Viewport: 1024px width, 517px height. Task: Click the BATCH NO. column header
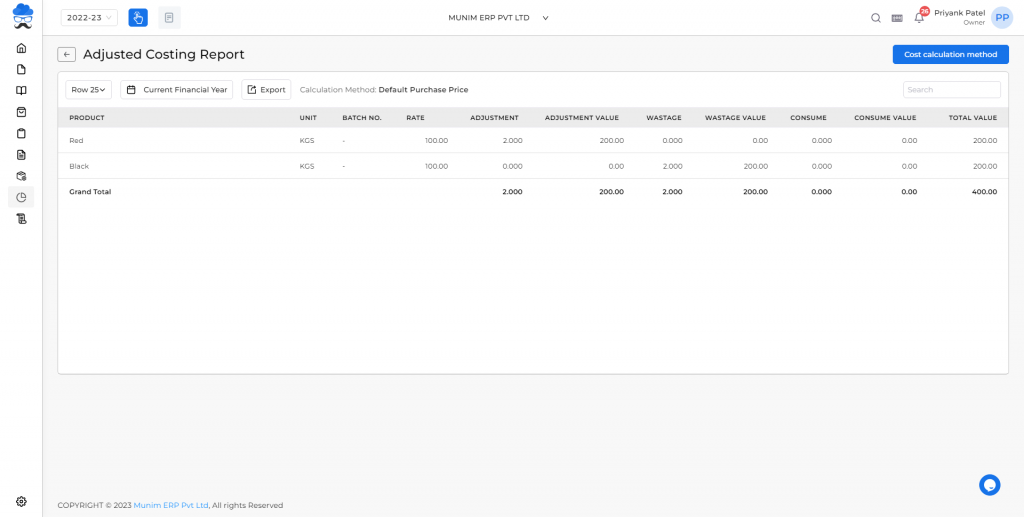pyautogui.click(x=362, y=118)
